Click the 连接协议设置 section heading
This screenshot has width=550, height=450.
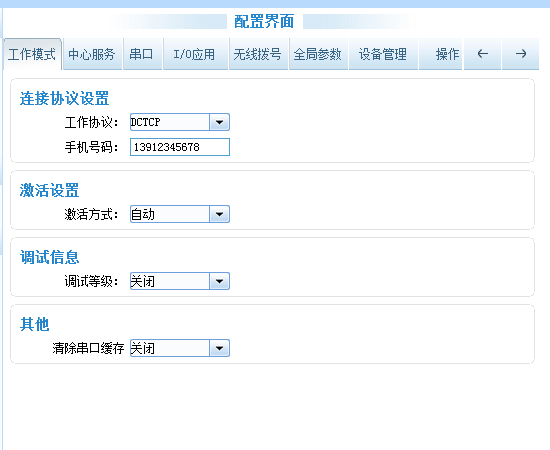tap(64, 98)
